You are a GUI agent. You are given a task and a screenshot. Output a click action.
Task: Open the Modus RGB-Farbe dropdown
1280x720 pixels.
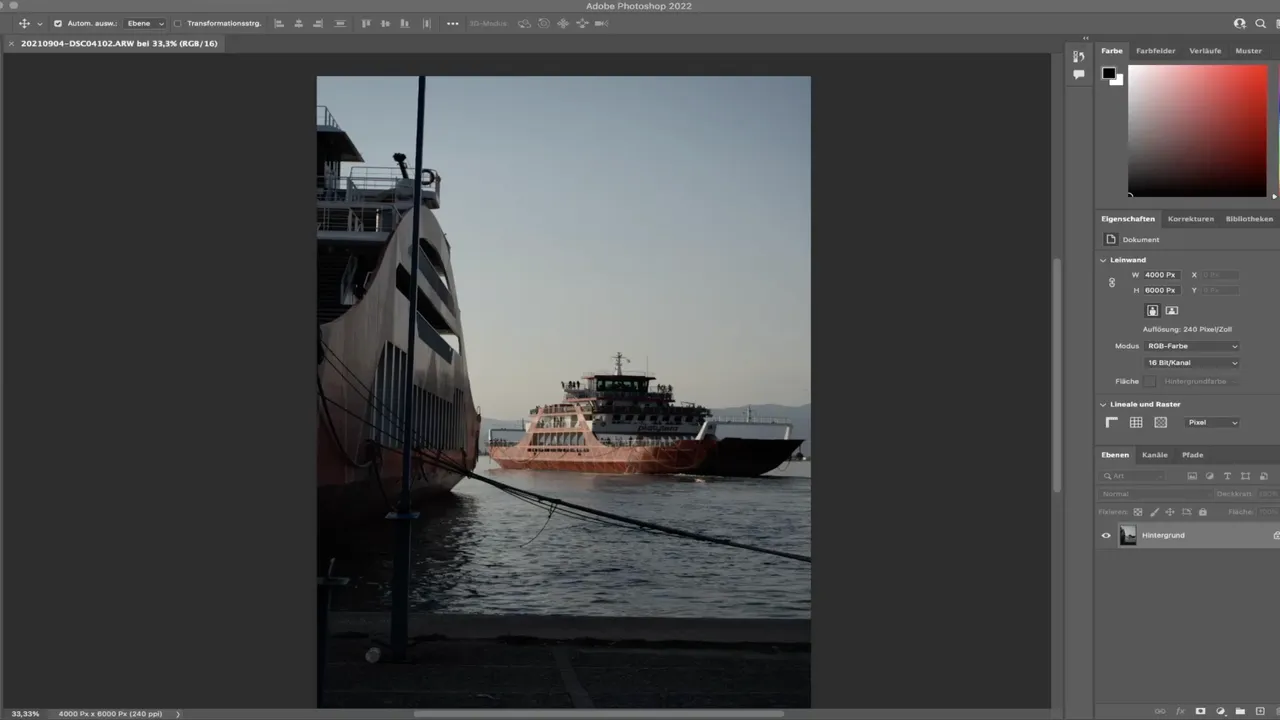(x=1191, y=346)
